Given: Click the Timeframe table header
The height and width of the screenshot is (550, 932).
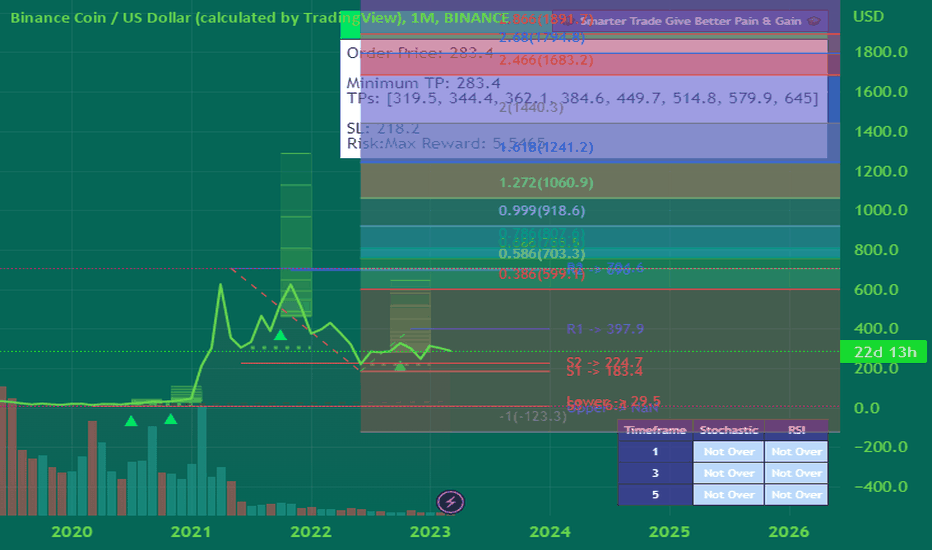Looking at the screenshot, I should point(655,430).
